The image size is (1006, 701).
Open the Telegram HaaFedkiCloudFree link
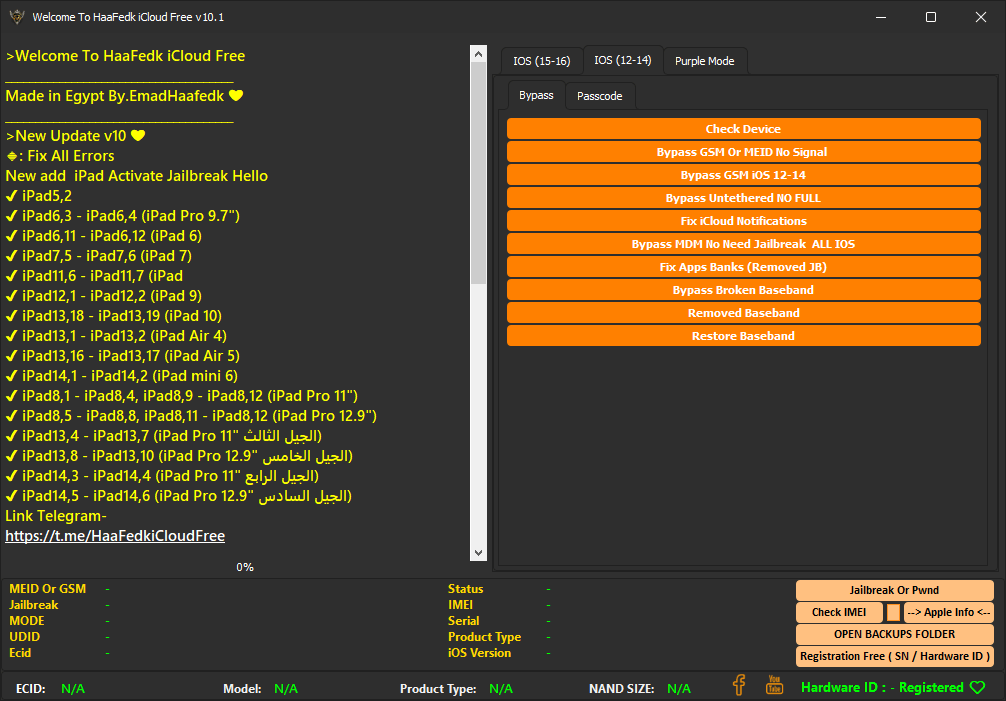click(x=115, y=537)
